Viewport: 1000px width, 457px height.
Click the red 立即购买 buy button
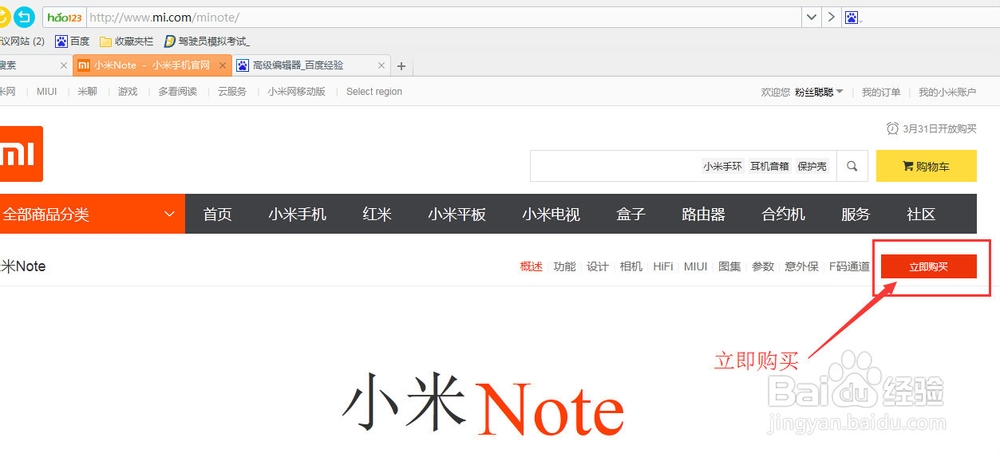click(x=929, y=266)
